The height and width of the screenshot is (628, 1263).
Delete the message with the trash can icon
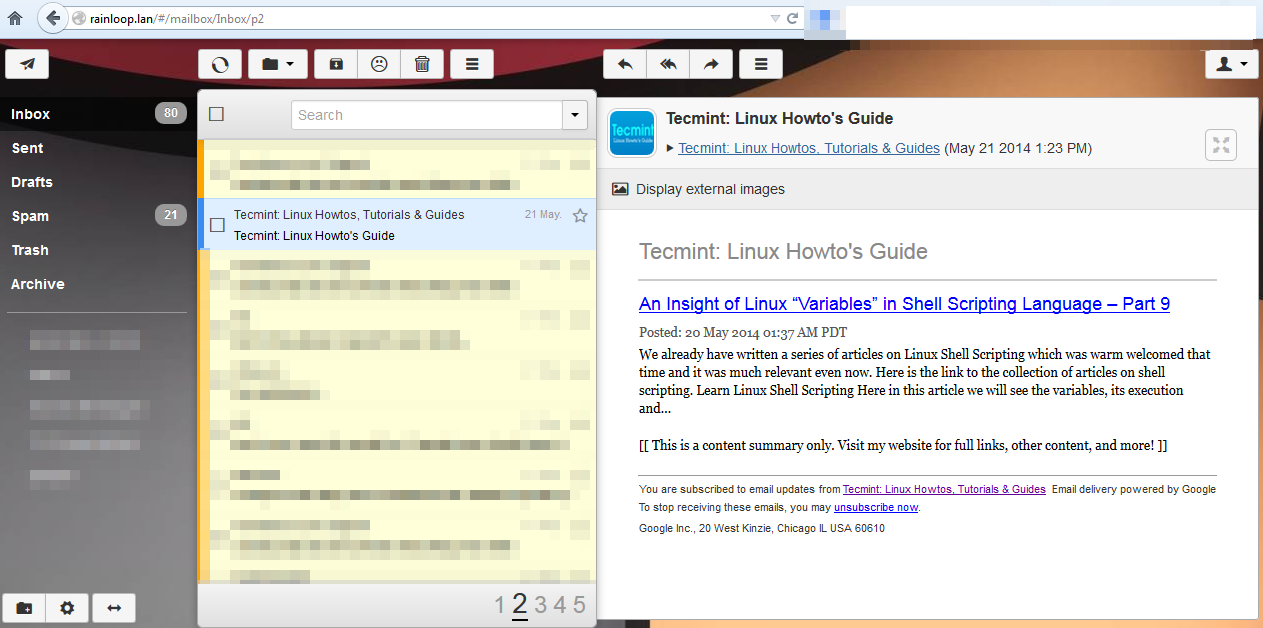coord(422,64)
